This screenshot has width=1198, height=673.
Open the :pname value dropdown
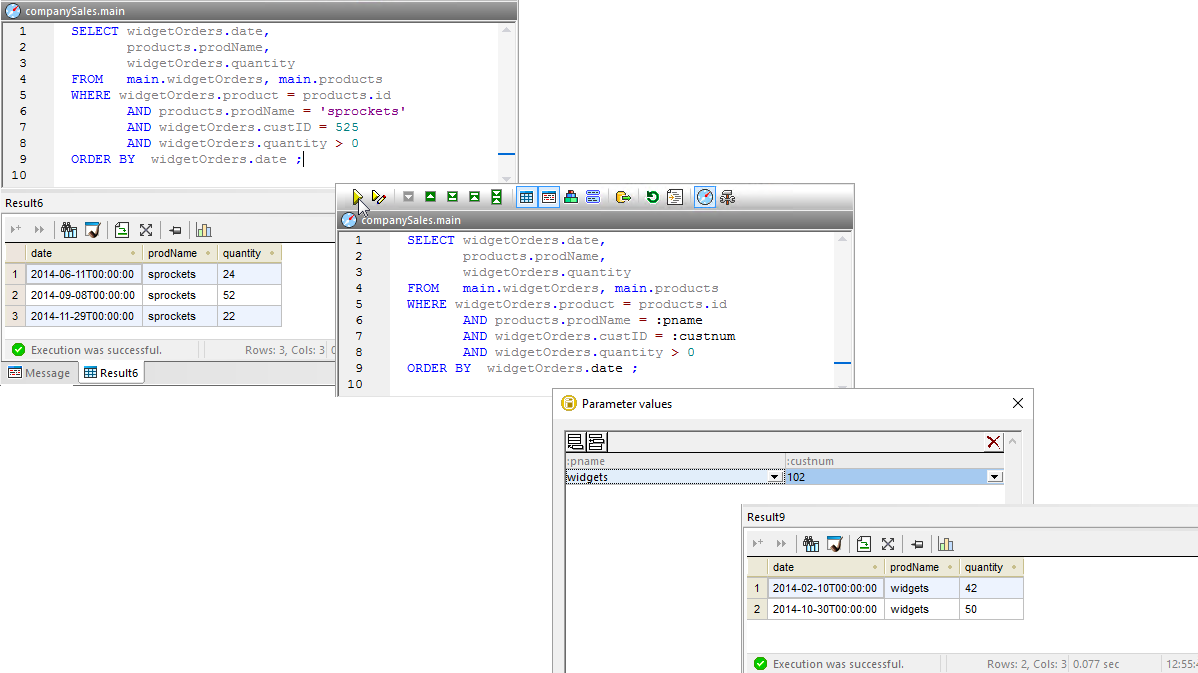pyautogui.click(x=774, y=477)
